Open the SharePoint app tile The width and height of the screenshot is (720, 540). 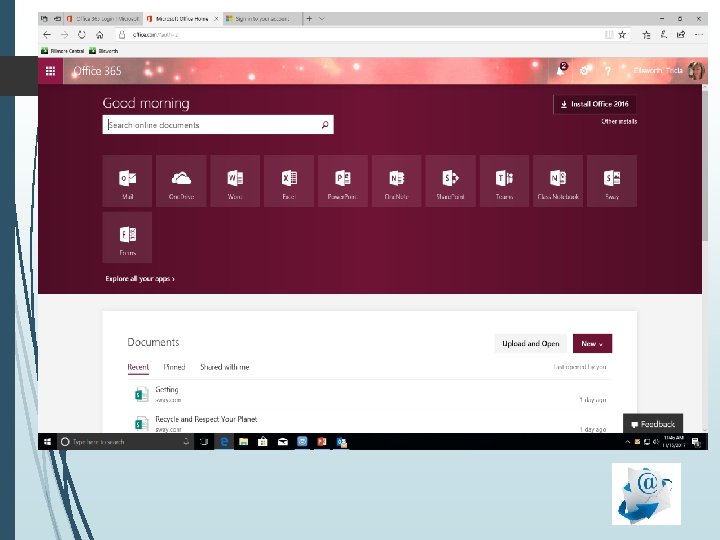(450, 181)
